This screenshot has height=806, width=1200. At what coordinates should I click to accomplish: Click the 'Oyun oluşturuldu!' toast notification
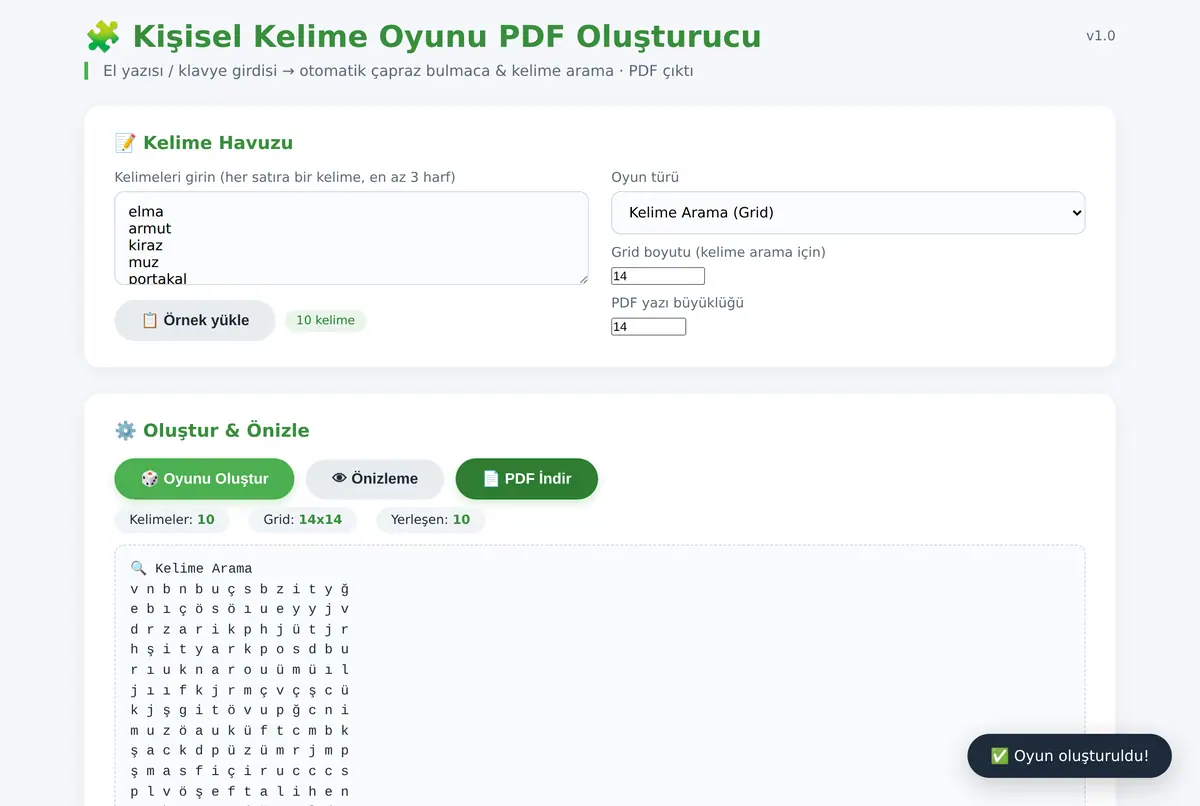(x=1069, y=756)
